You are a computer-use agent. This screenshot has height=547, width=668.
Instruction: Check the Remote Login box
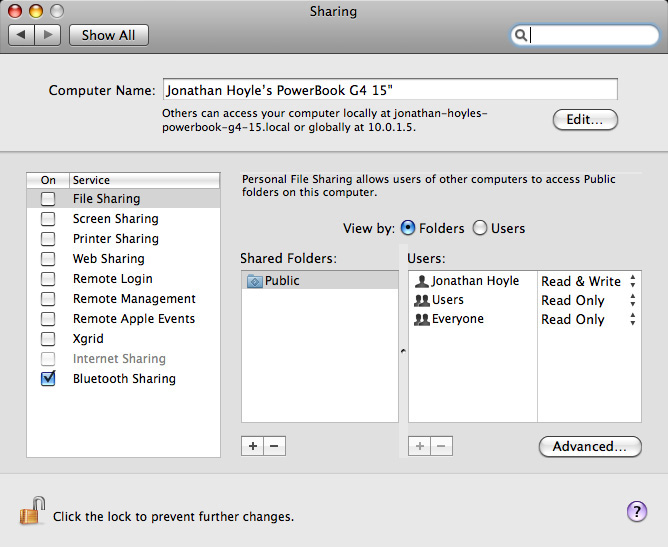[x=48, y=279]
